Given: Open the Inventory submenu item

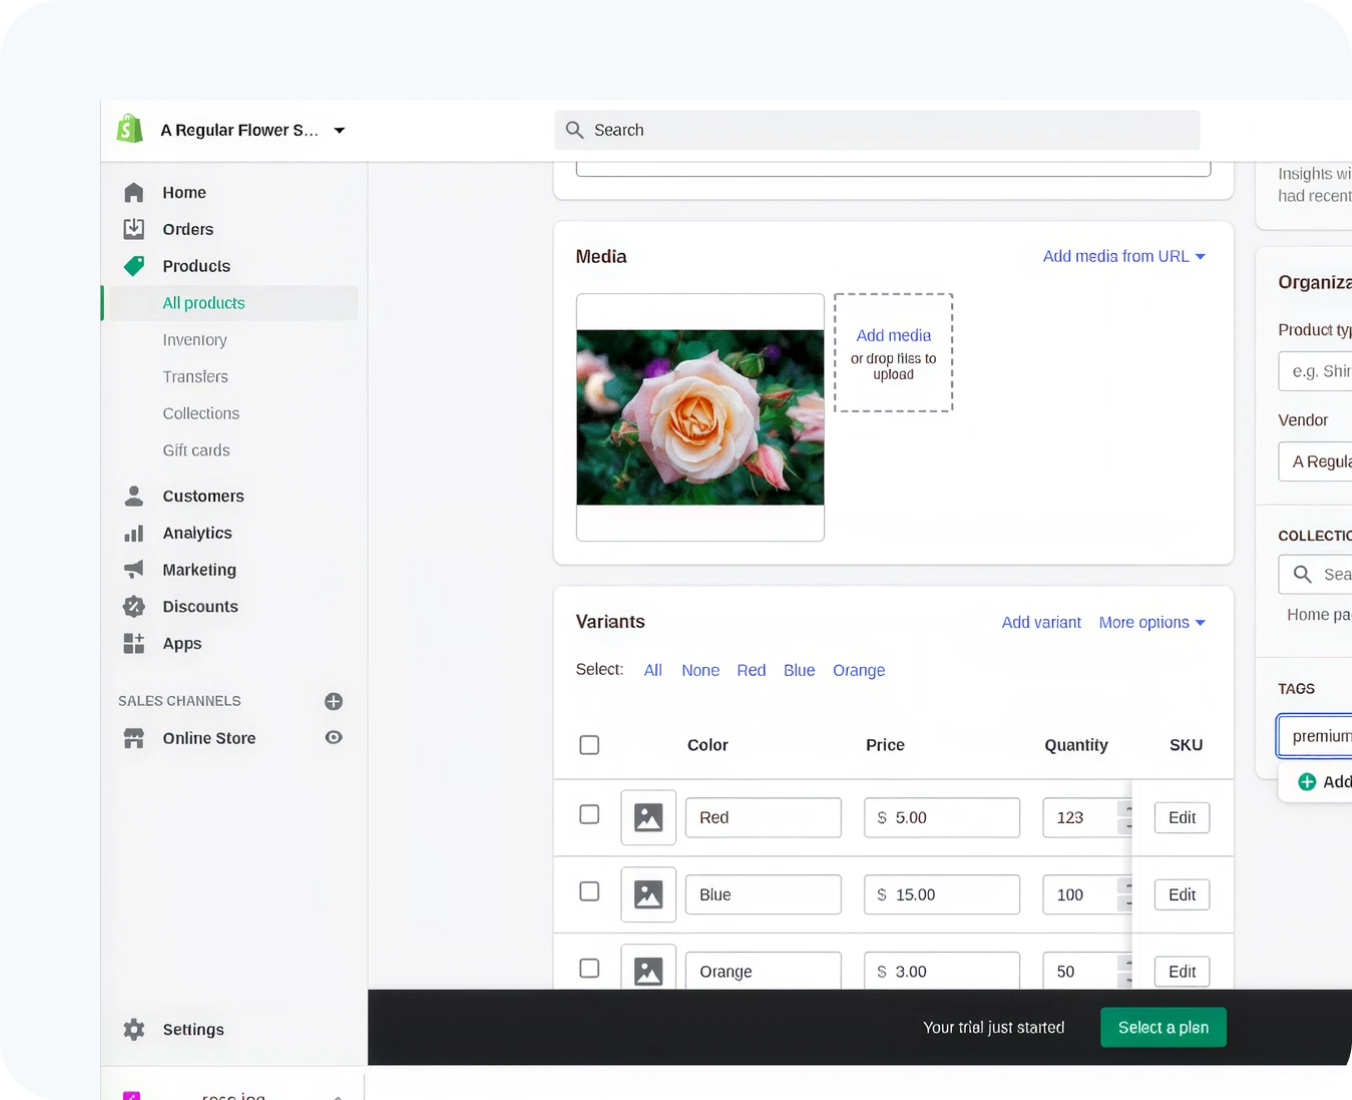Looking at the screenshot, I should click(x=195, y=340).
